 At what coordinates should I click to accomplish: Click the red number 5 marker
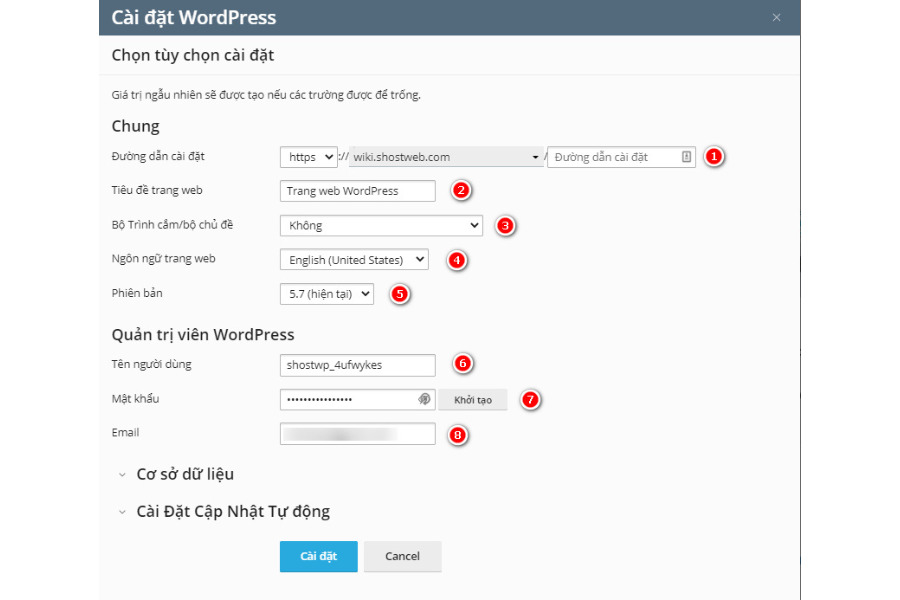[x=399, y=295]
